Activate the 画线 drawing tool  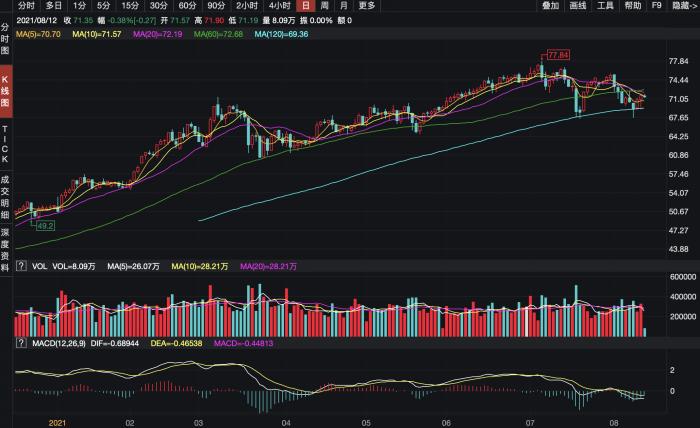tap(578, 6)
